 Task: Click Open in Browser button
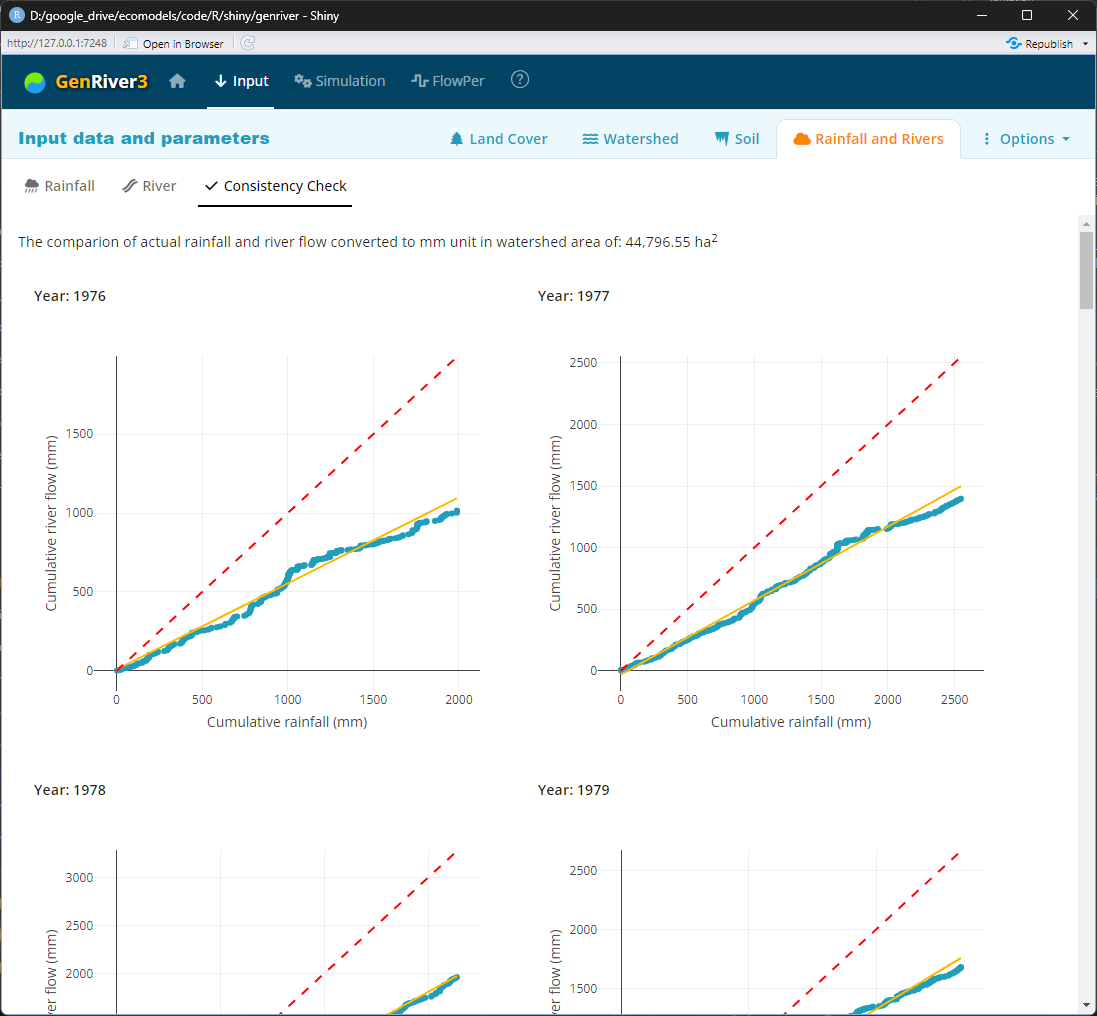pos(174,43)
